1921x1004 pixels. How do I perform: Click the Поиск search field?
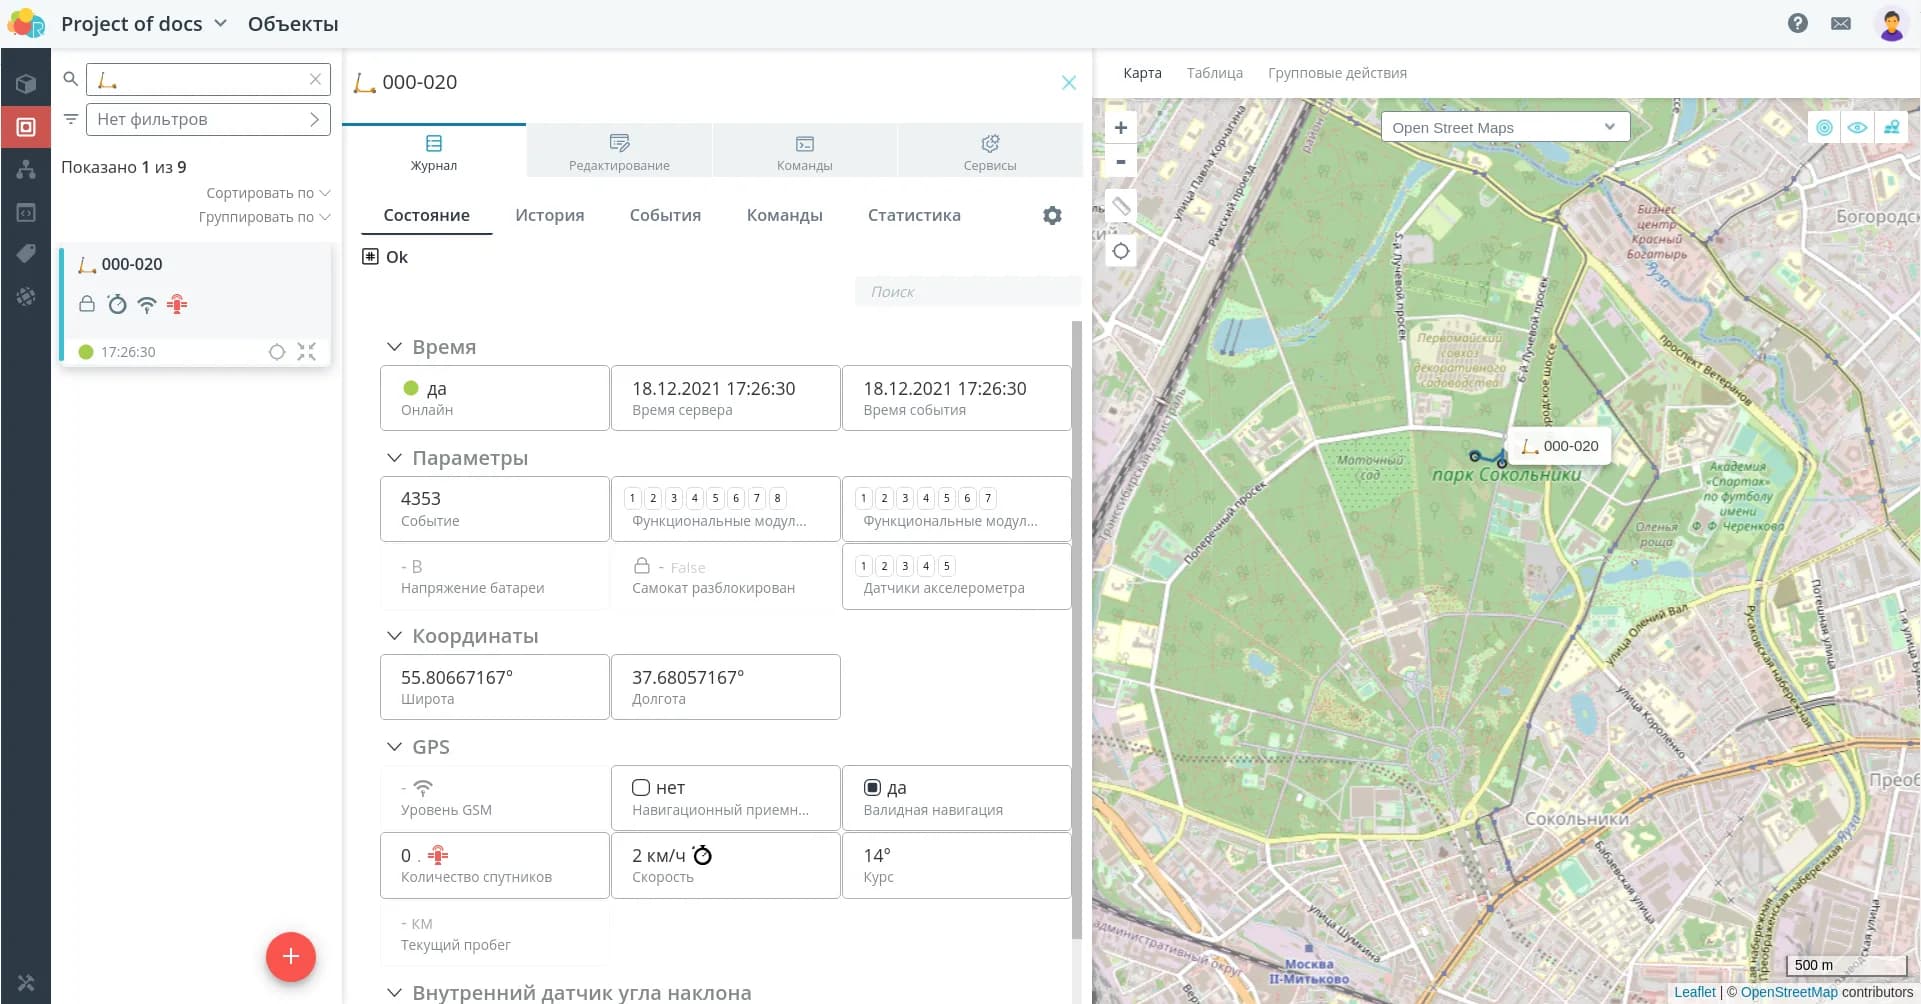coord(966,292)
